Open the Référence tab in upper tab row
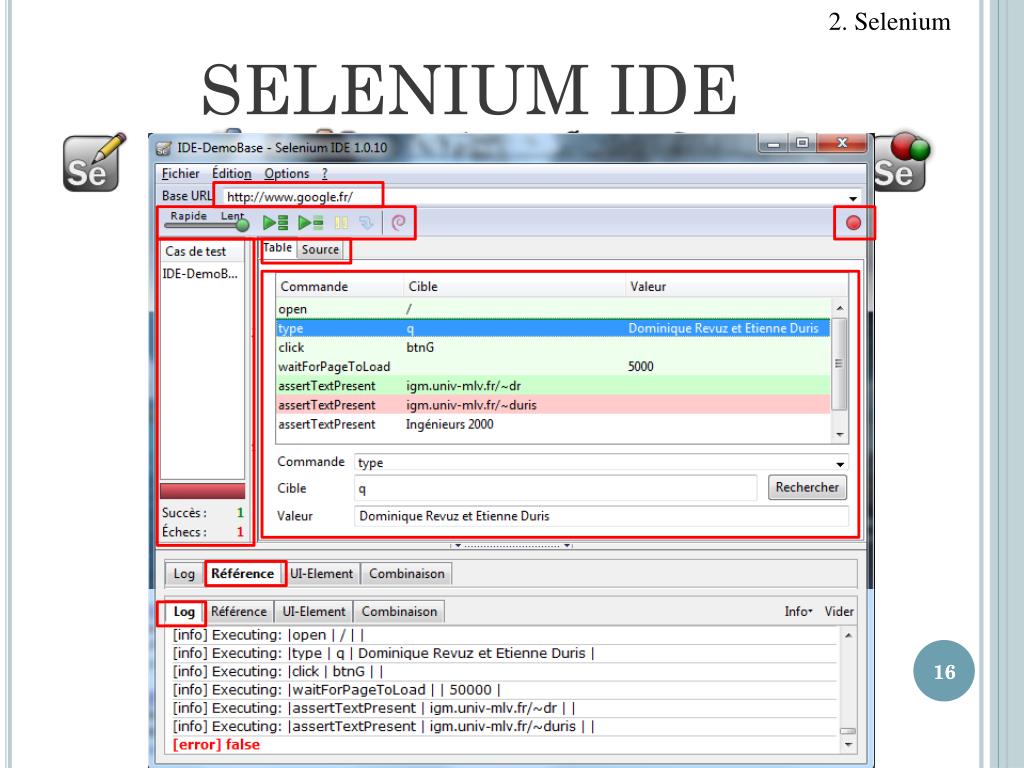Viewport: 1024px width, 768px height. click(x=242, y=573)
